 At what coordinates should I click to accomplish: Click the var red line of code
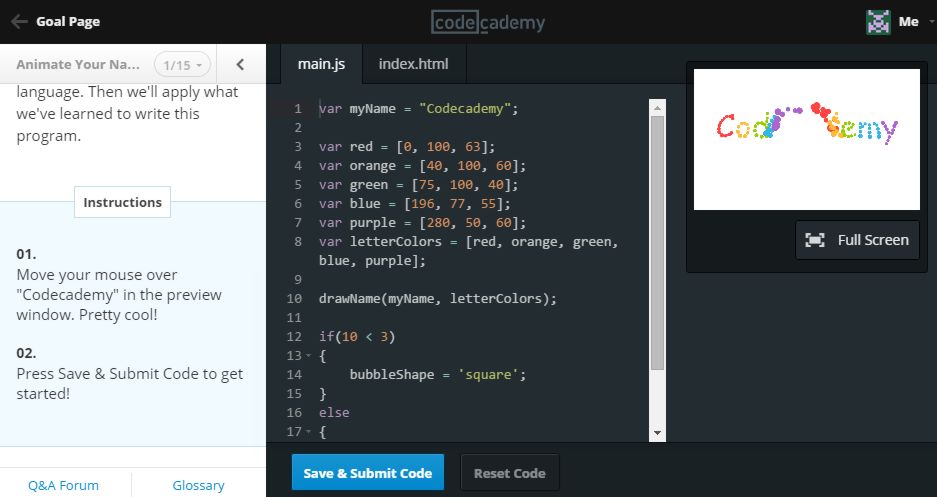(407, 146)
